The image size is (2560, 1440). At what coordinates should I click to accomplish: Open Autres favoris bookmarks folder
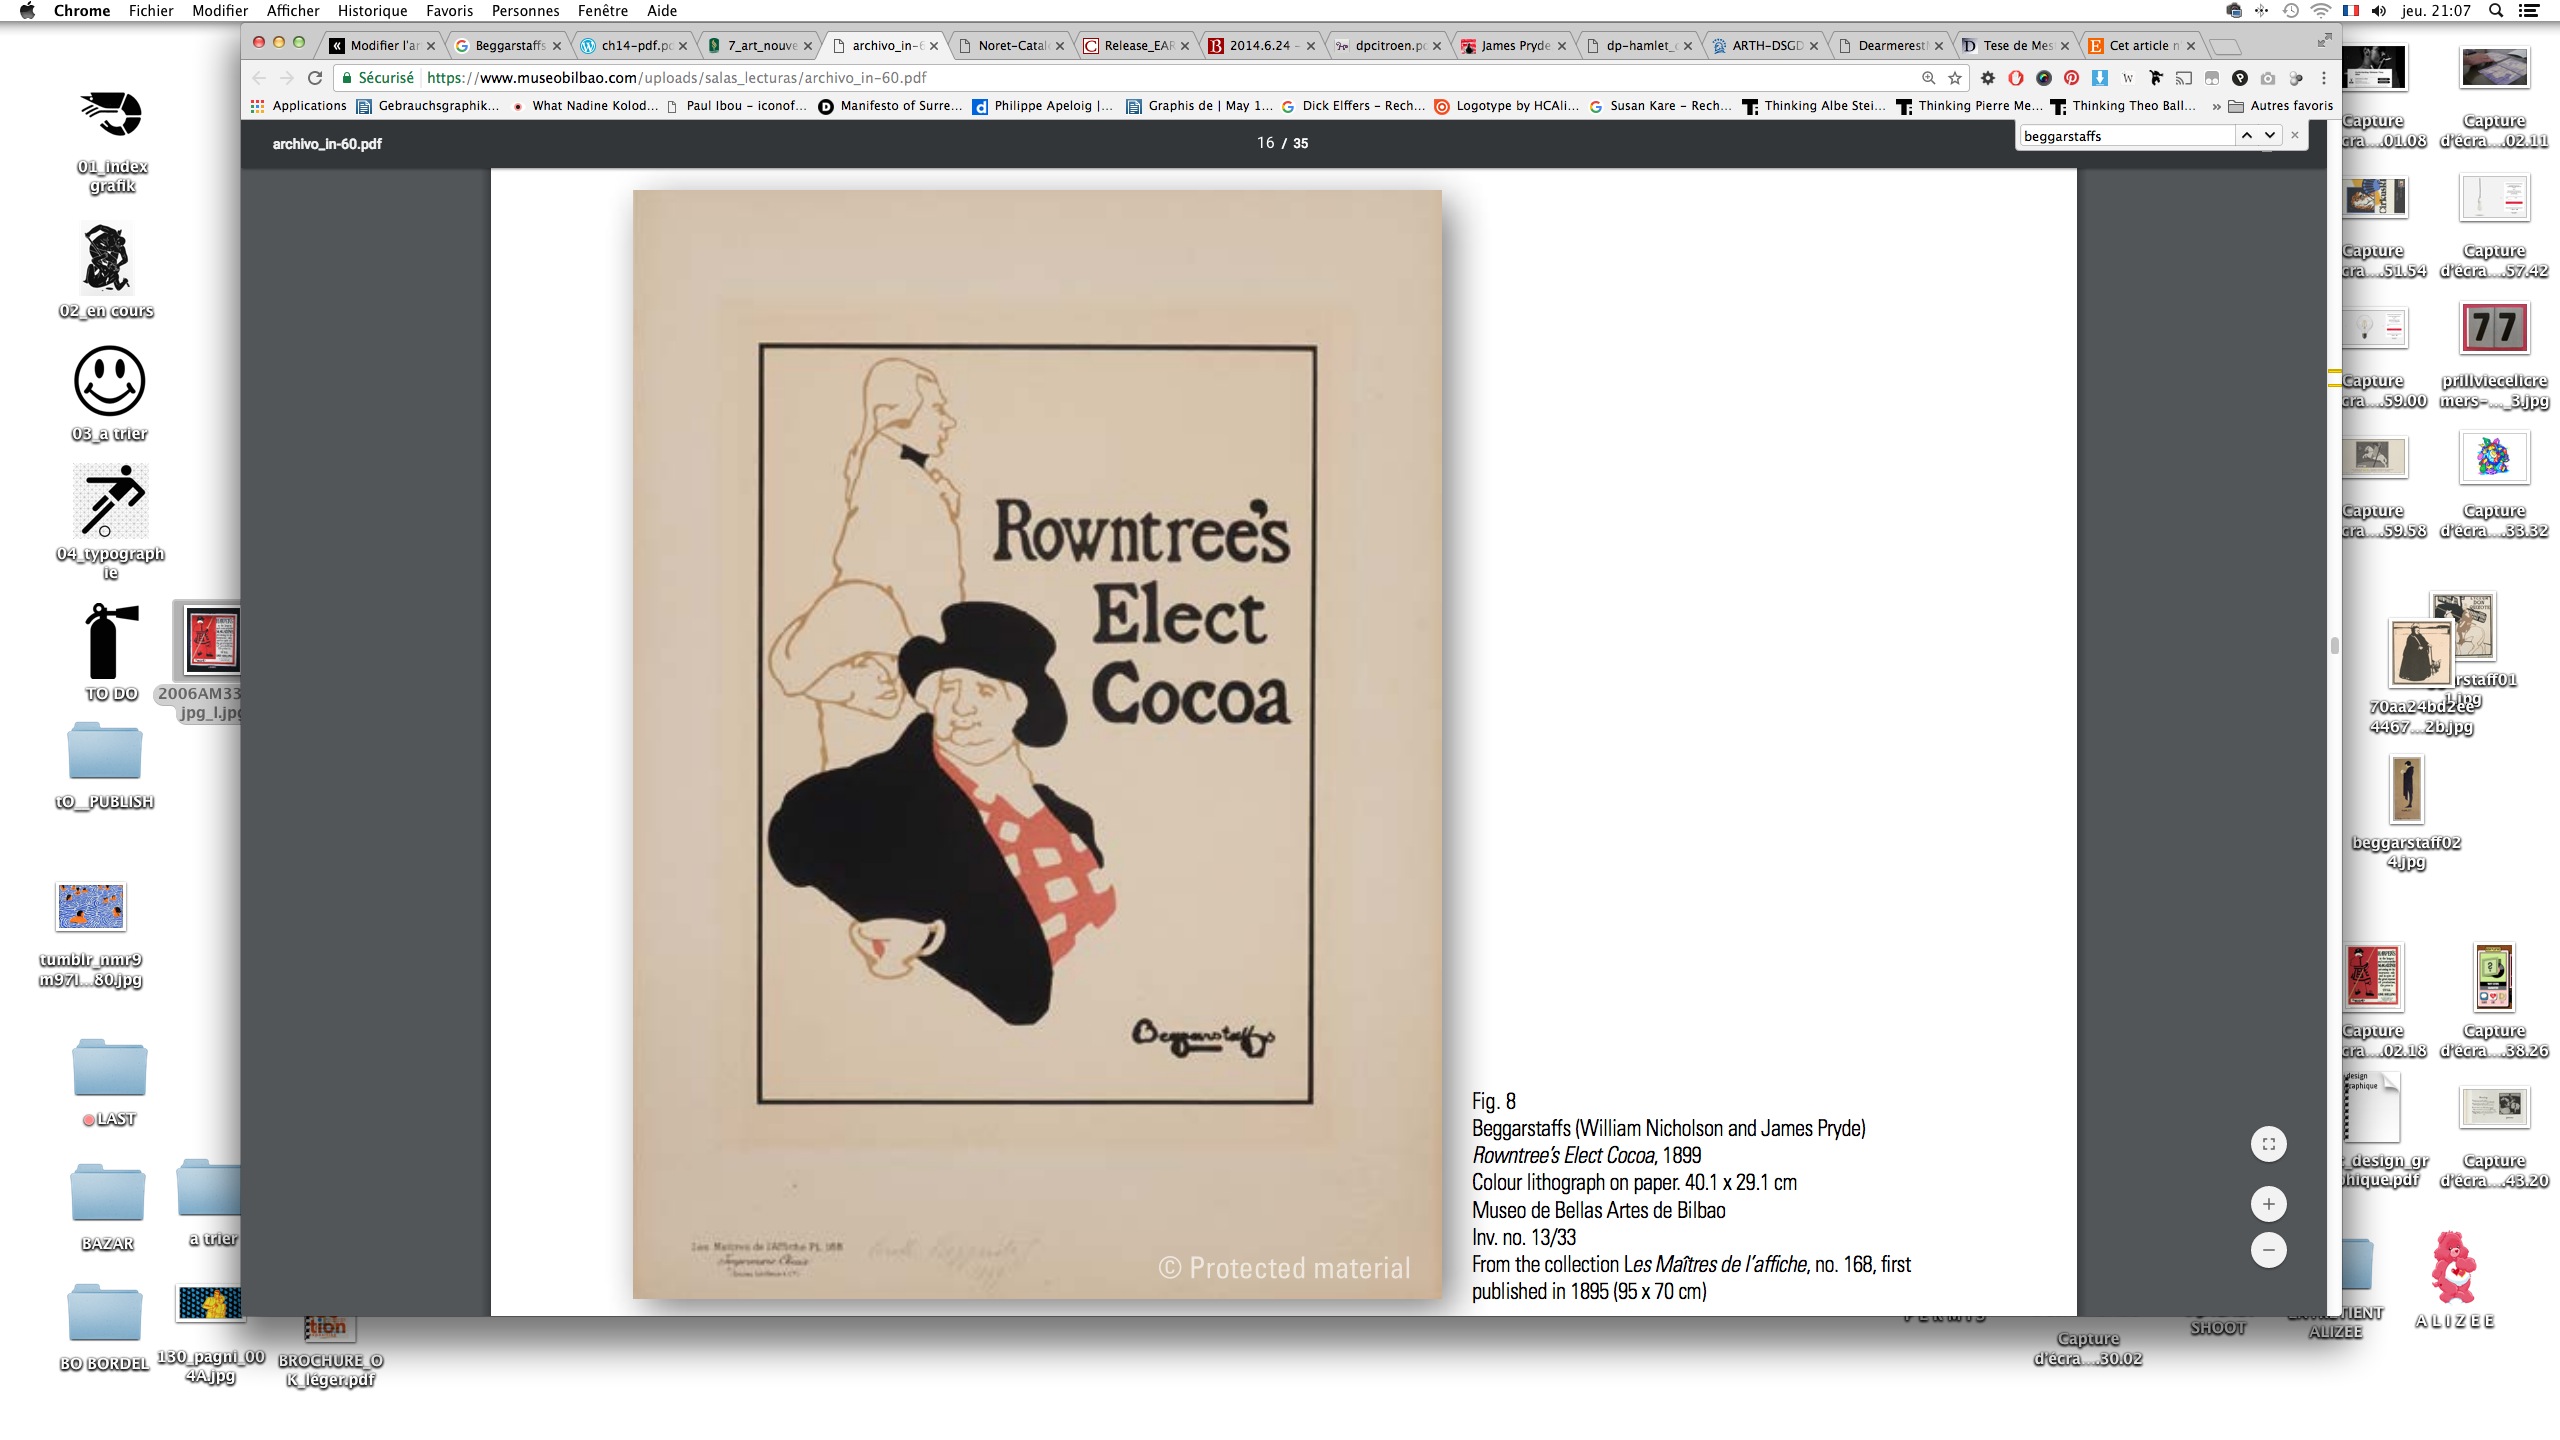tap(2281, 106)
